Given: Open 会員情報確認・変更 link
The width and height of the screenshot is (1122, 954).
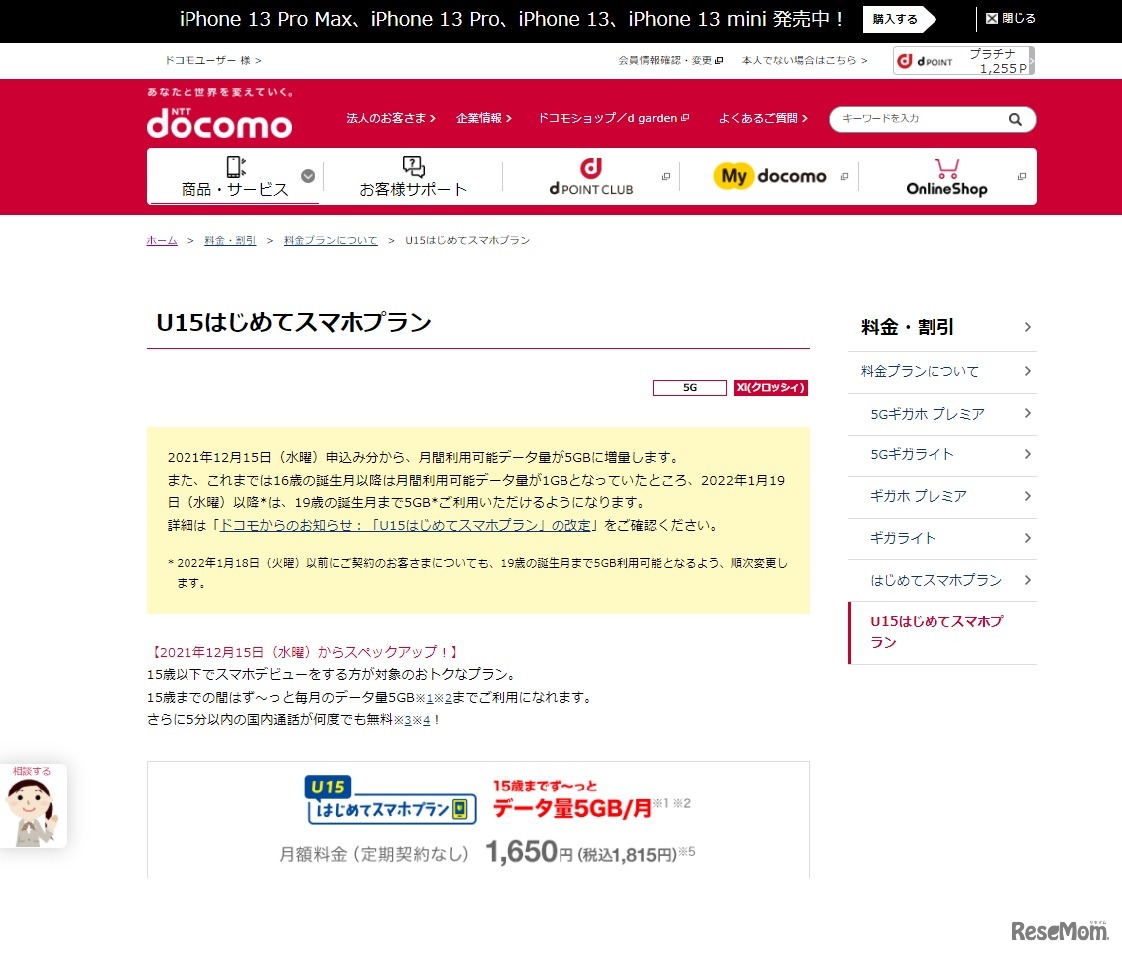Looking at the screenshot, I should click(x=670, y=60).
